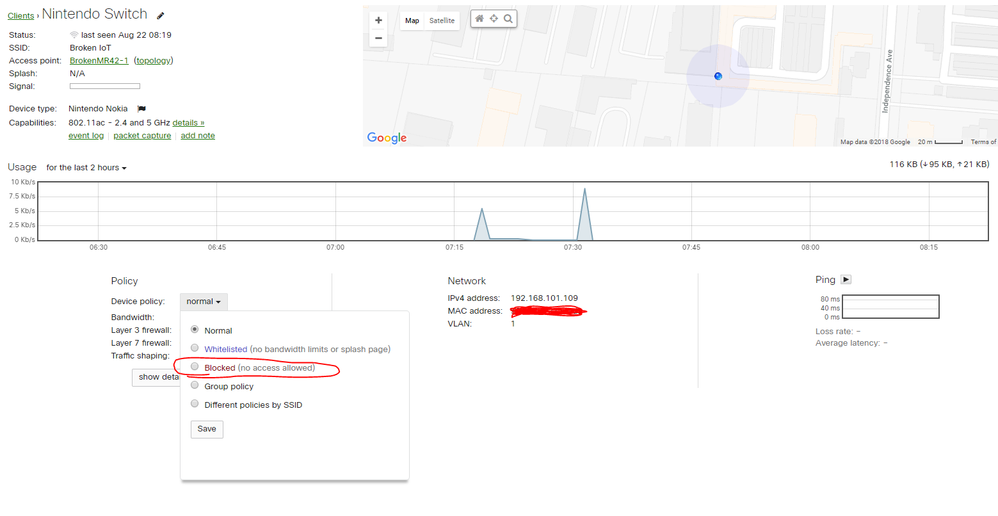998x516 pixels.
Task: Click the flag icon beside device type
Action: click(142, 109)
